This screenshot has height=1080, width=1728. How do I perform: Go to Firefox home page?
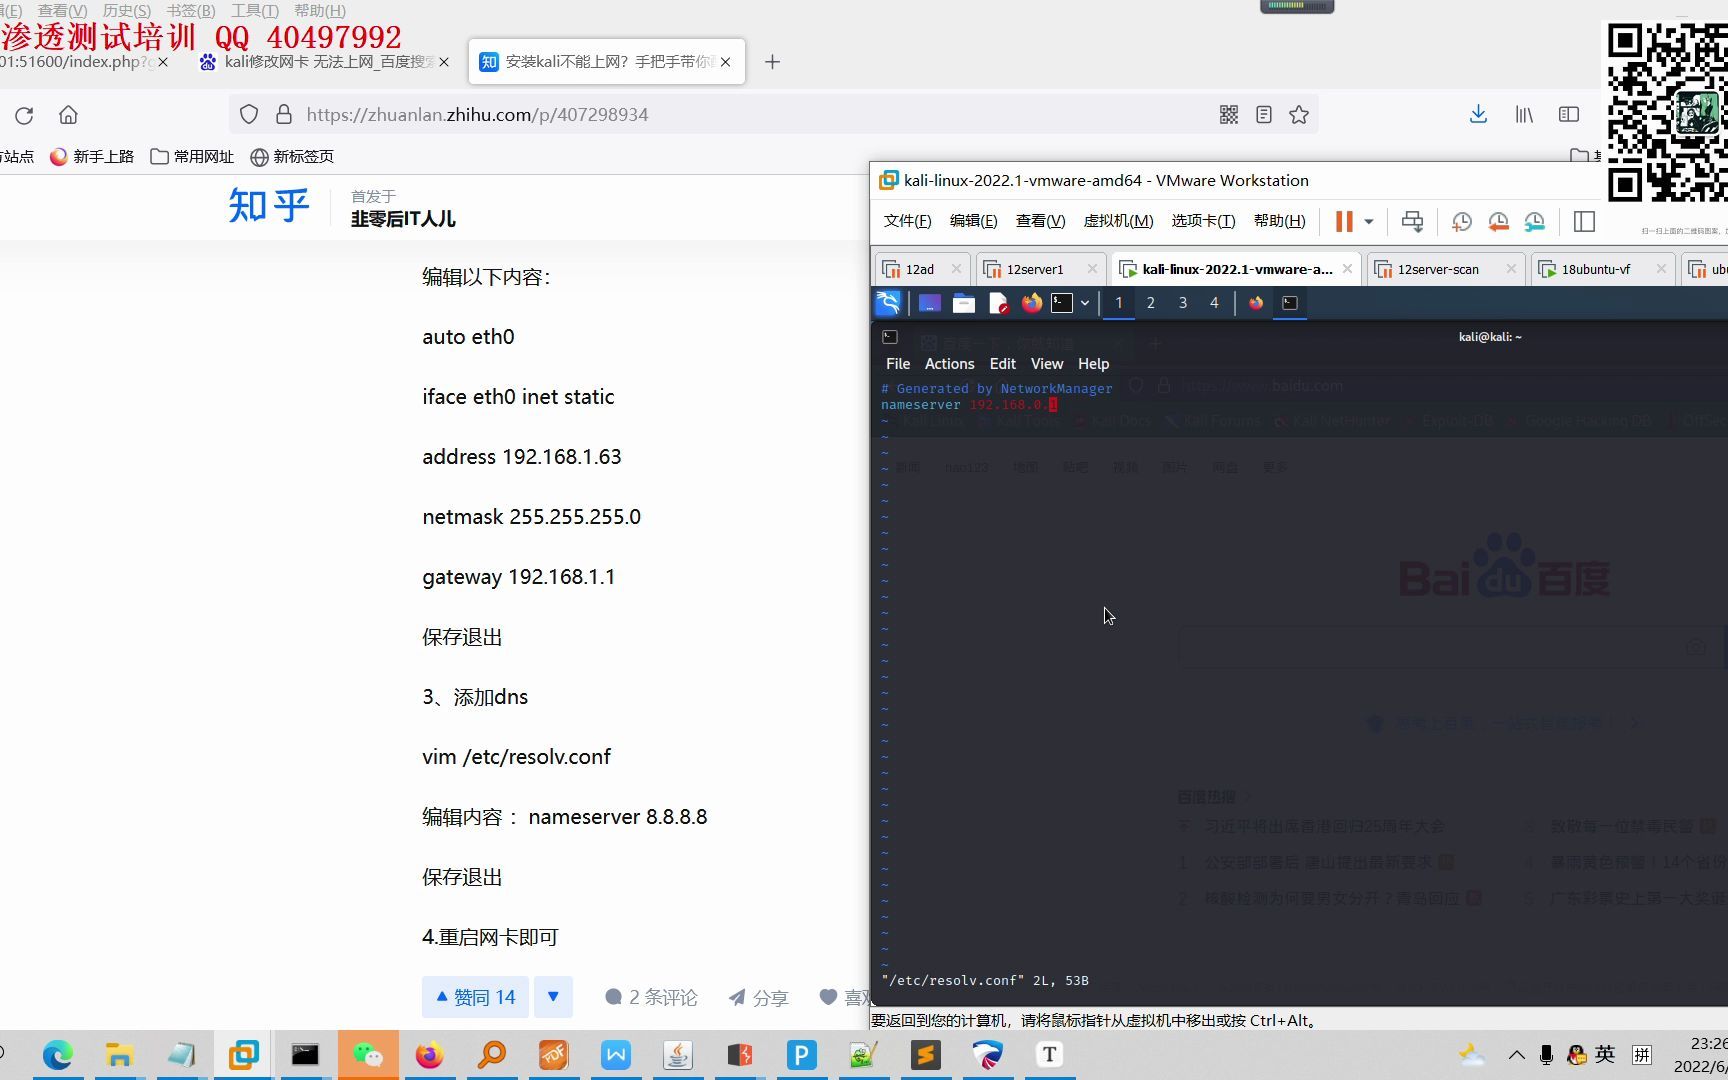[68, 115]
